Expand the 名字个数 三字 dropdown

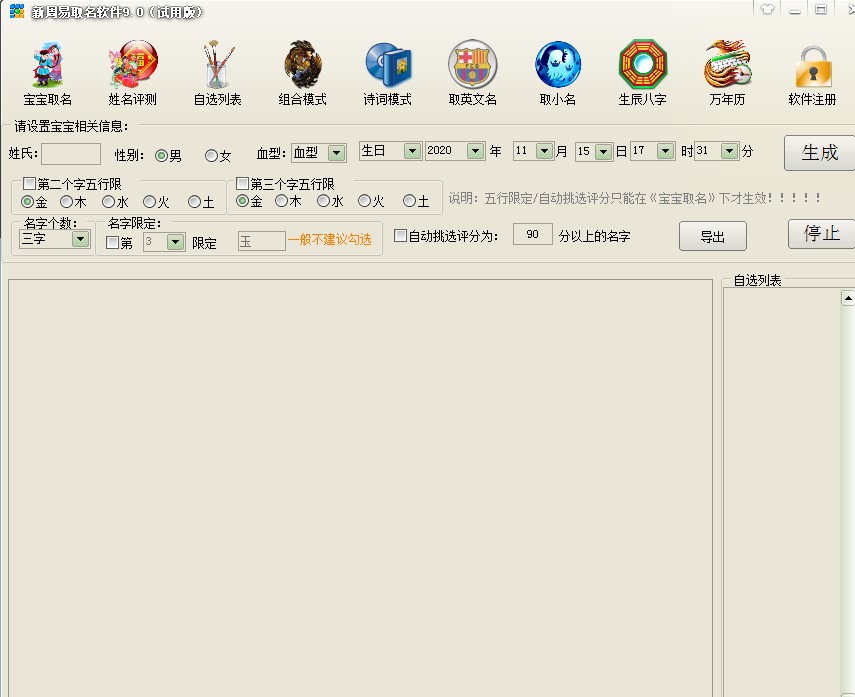coord(80,240)
